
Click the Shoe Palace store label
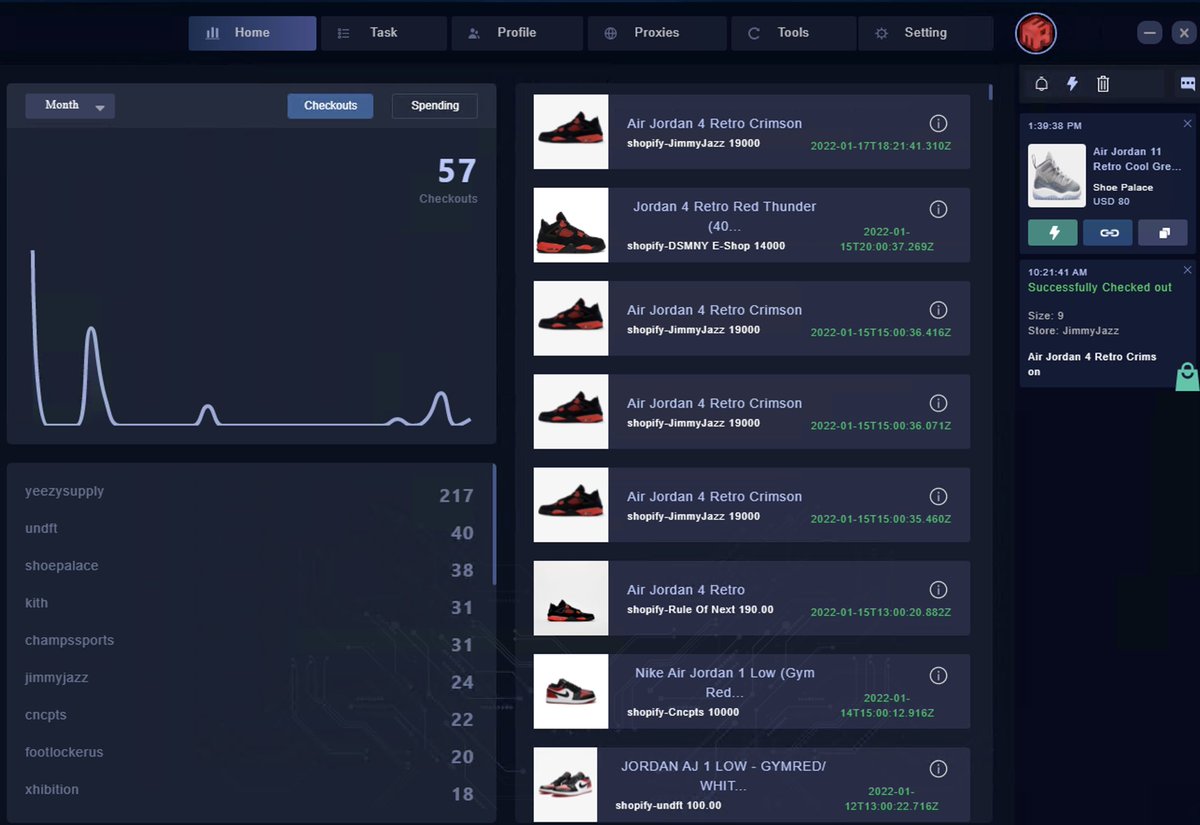pos(1123,187)
